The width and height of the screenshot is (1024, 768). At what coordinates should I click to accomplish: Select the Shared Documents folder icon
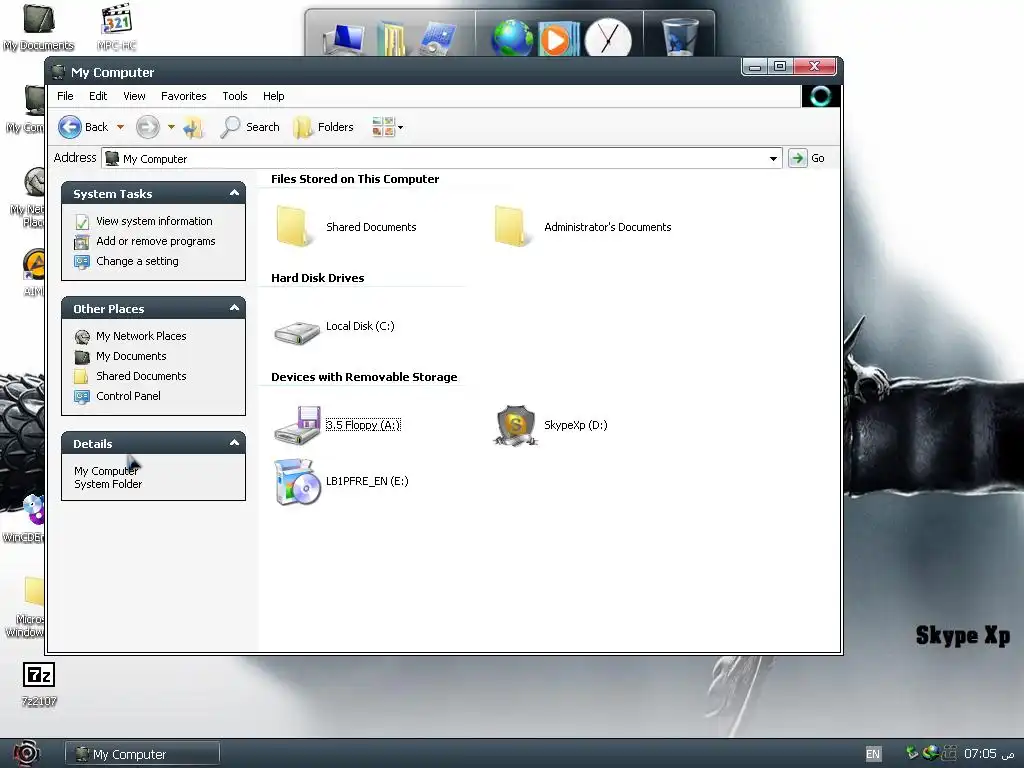coord(294,226)
